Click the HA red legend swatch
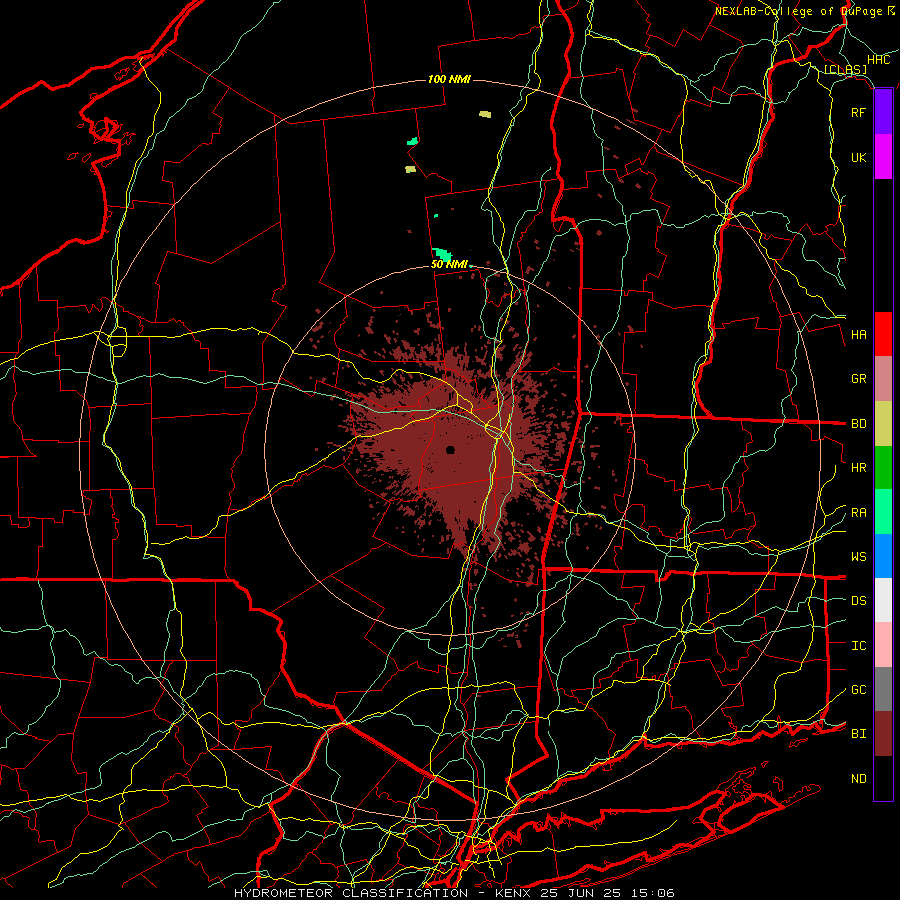This screenshot has height=900, width=900. 883,334
